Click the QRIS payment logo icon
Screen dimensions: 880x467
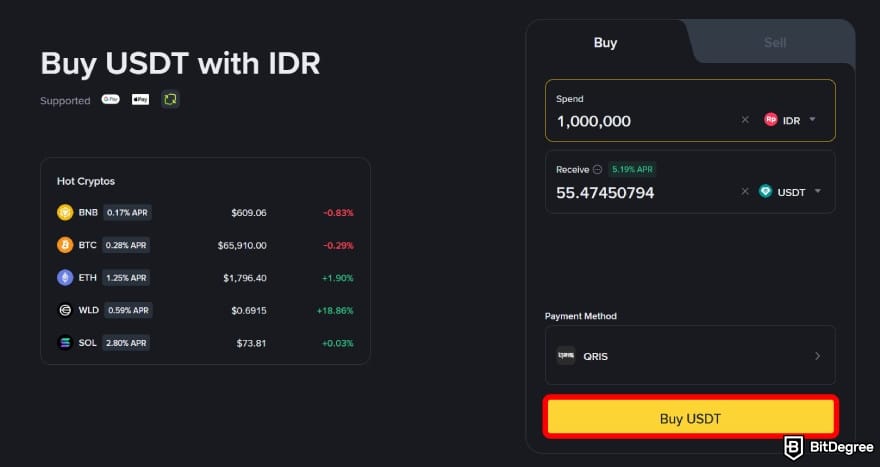(566, 356)
